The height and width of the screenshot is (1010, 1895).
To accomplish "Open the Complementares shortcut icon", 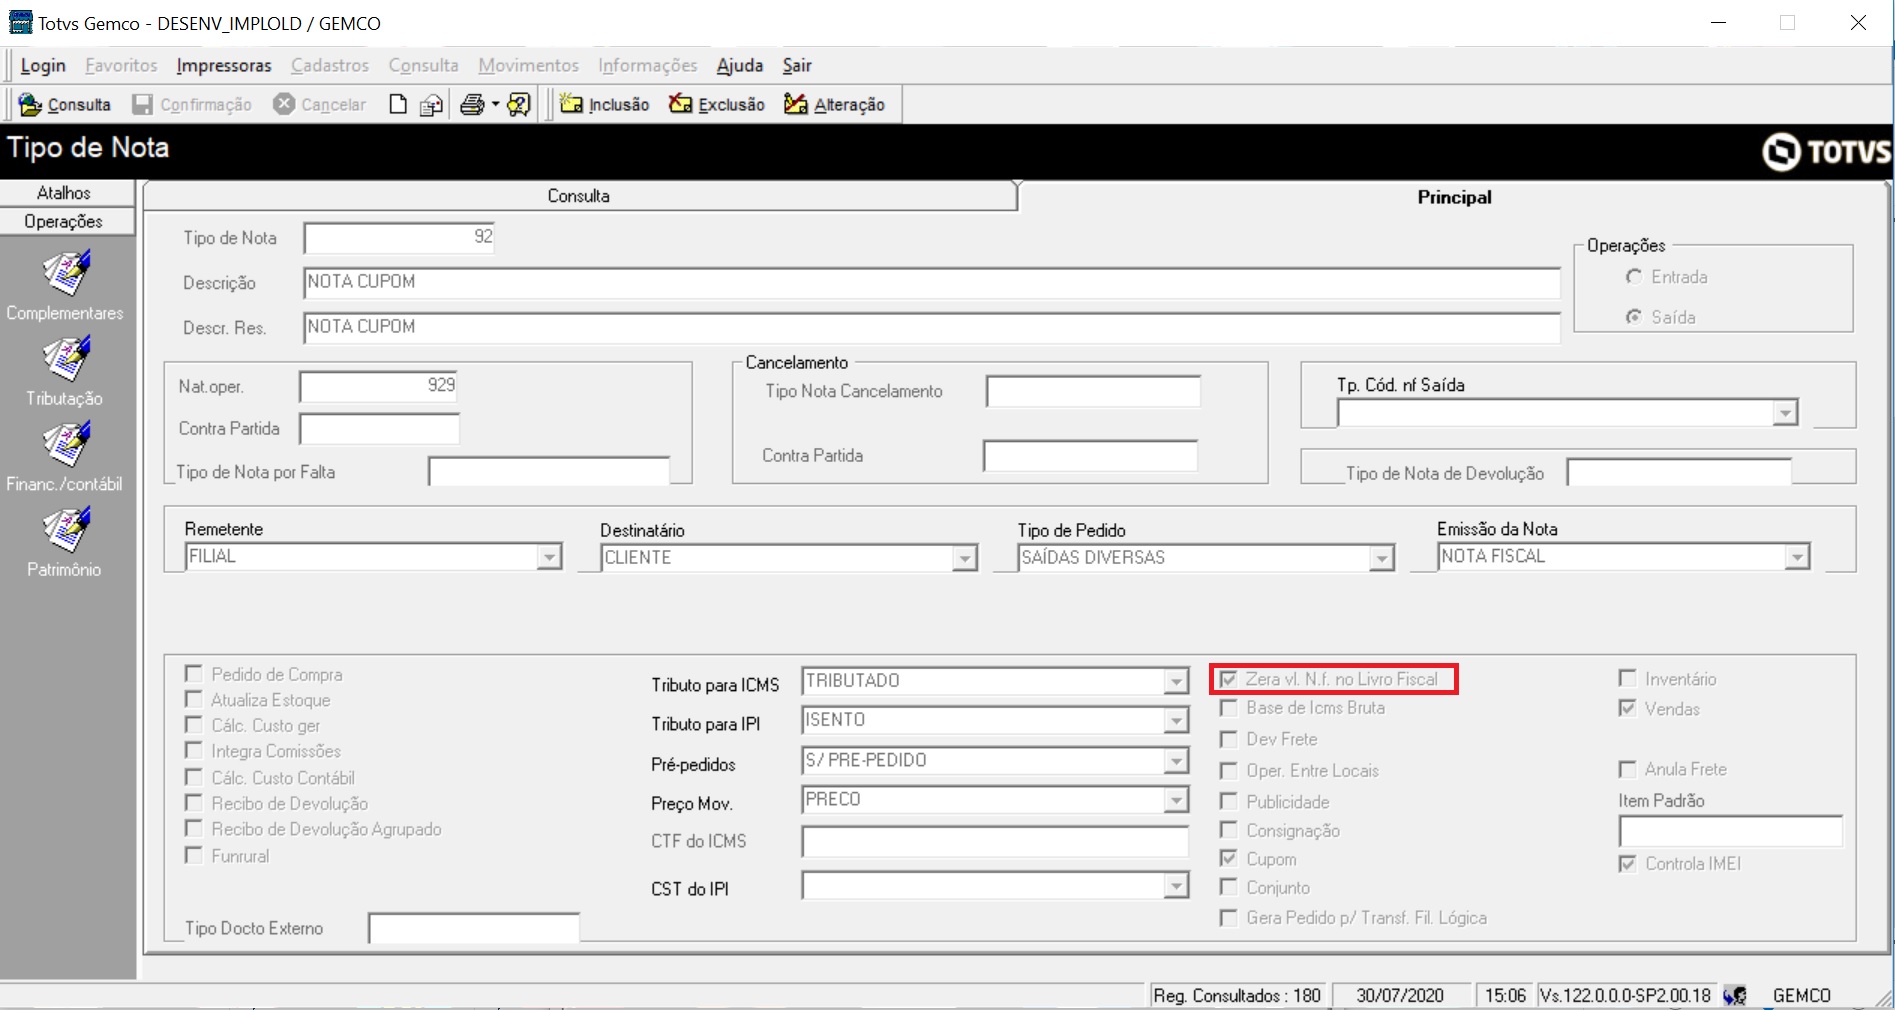I will 66,273.
